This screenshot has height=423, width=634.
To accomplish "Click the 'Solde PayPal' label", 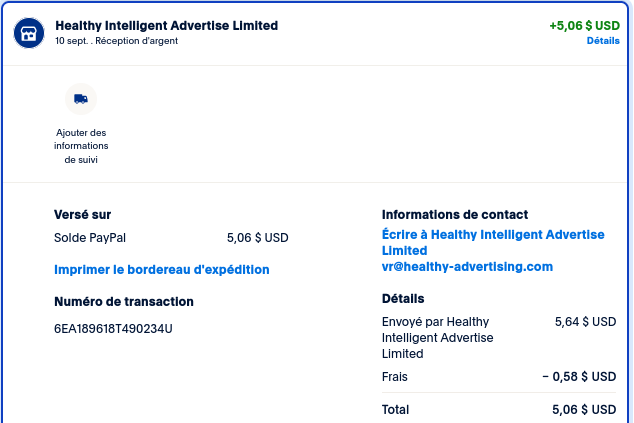I will pyautogui.click(x=90, y=238).
